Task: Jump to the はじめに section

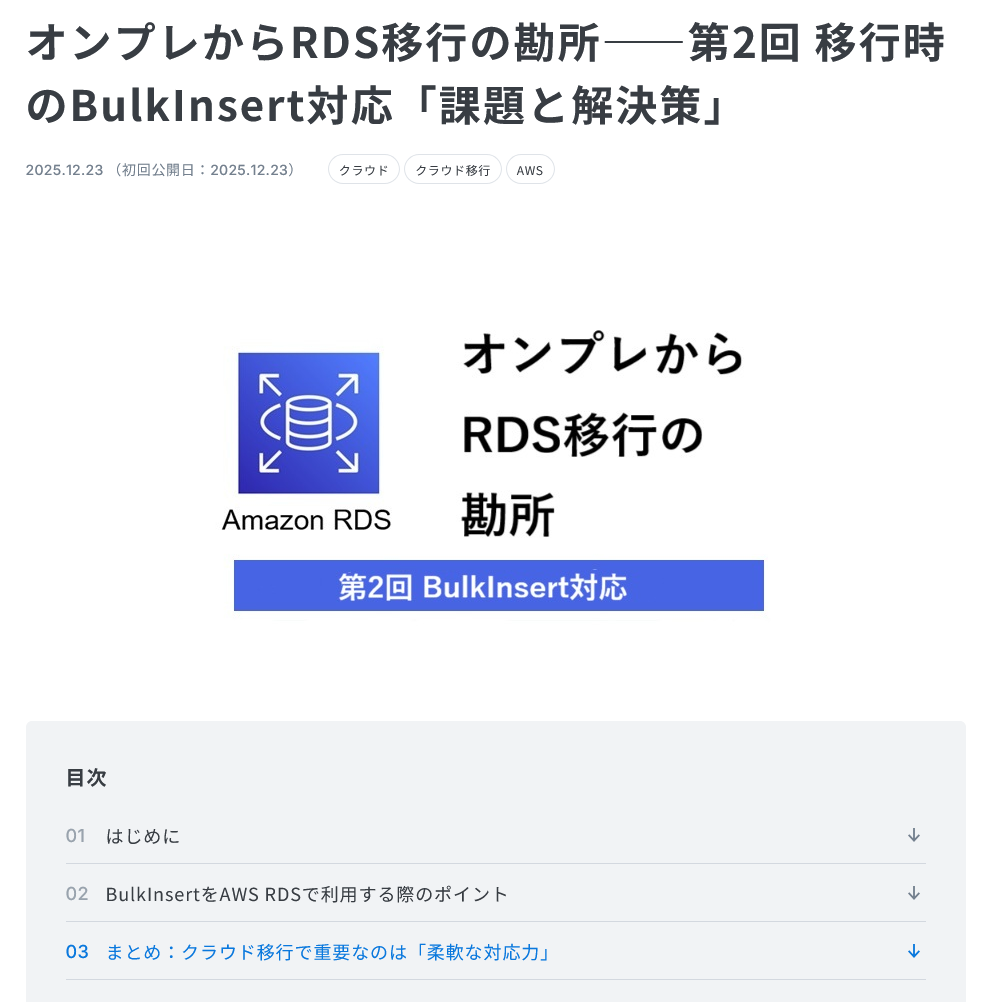Action: [143, 836]
